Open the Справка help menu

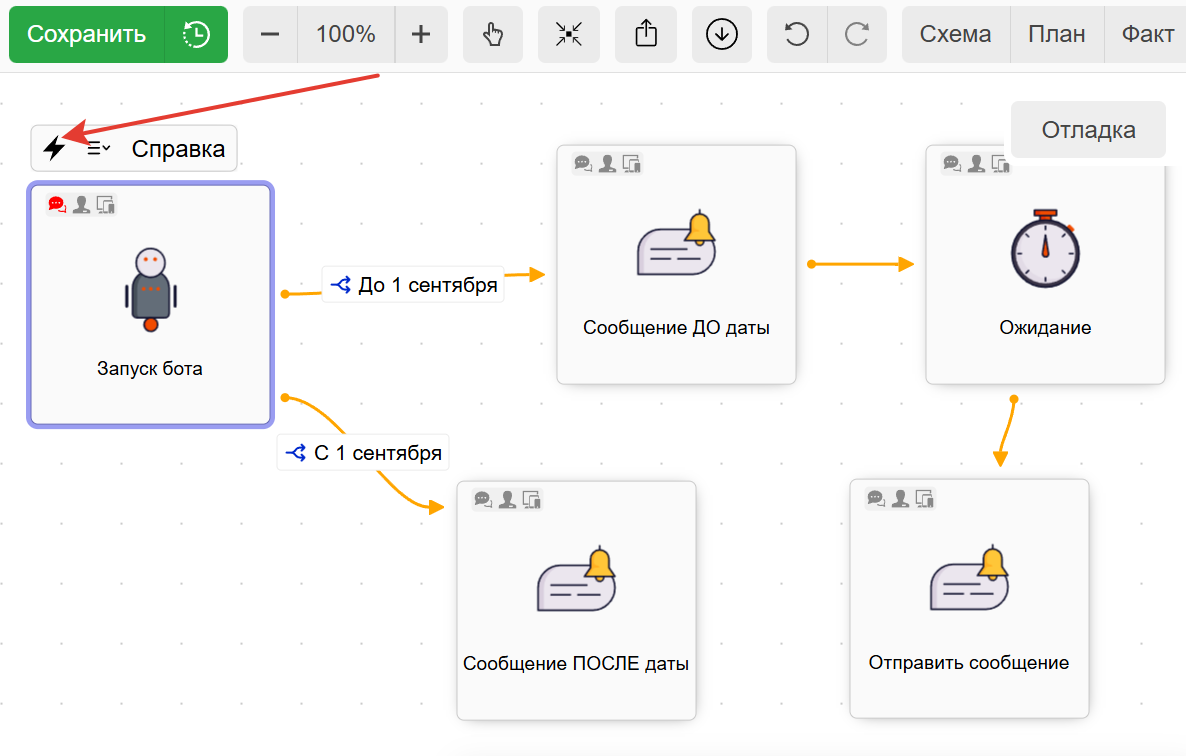pyautogui.click(x=178, y=149)
